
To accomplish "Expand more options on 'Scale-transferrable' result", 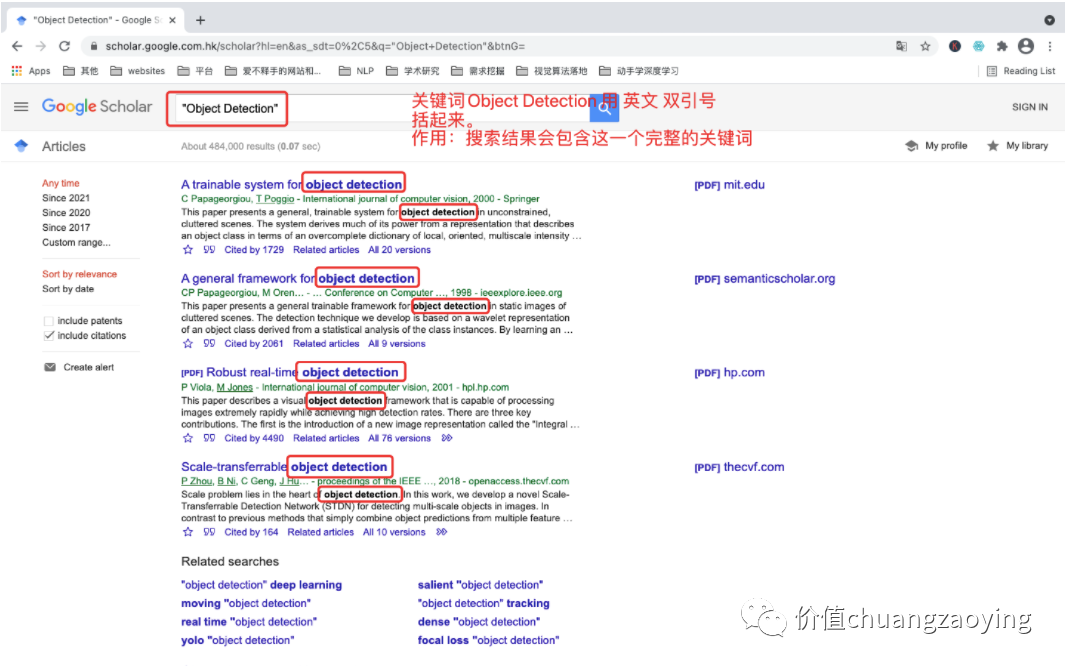I will click(441, 531).
